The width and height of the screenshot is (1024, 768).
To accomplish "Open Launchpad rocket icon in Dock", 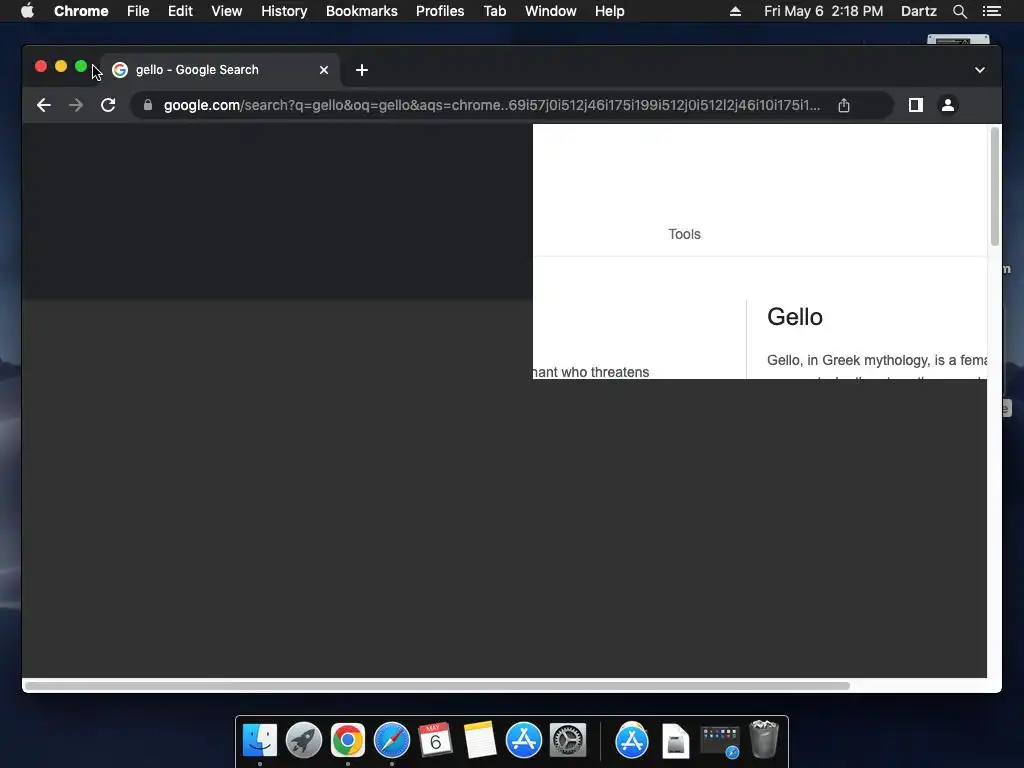I will pos(304,741).
